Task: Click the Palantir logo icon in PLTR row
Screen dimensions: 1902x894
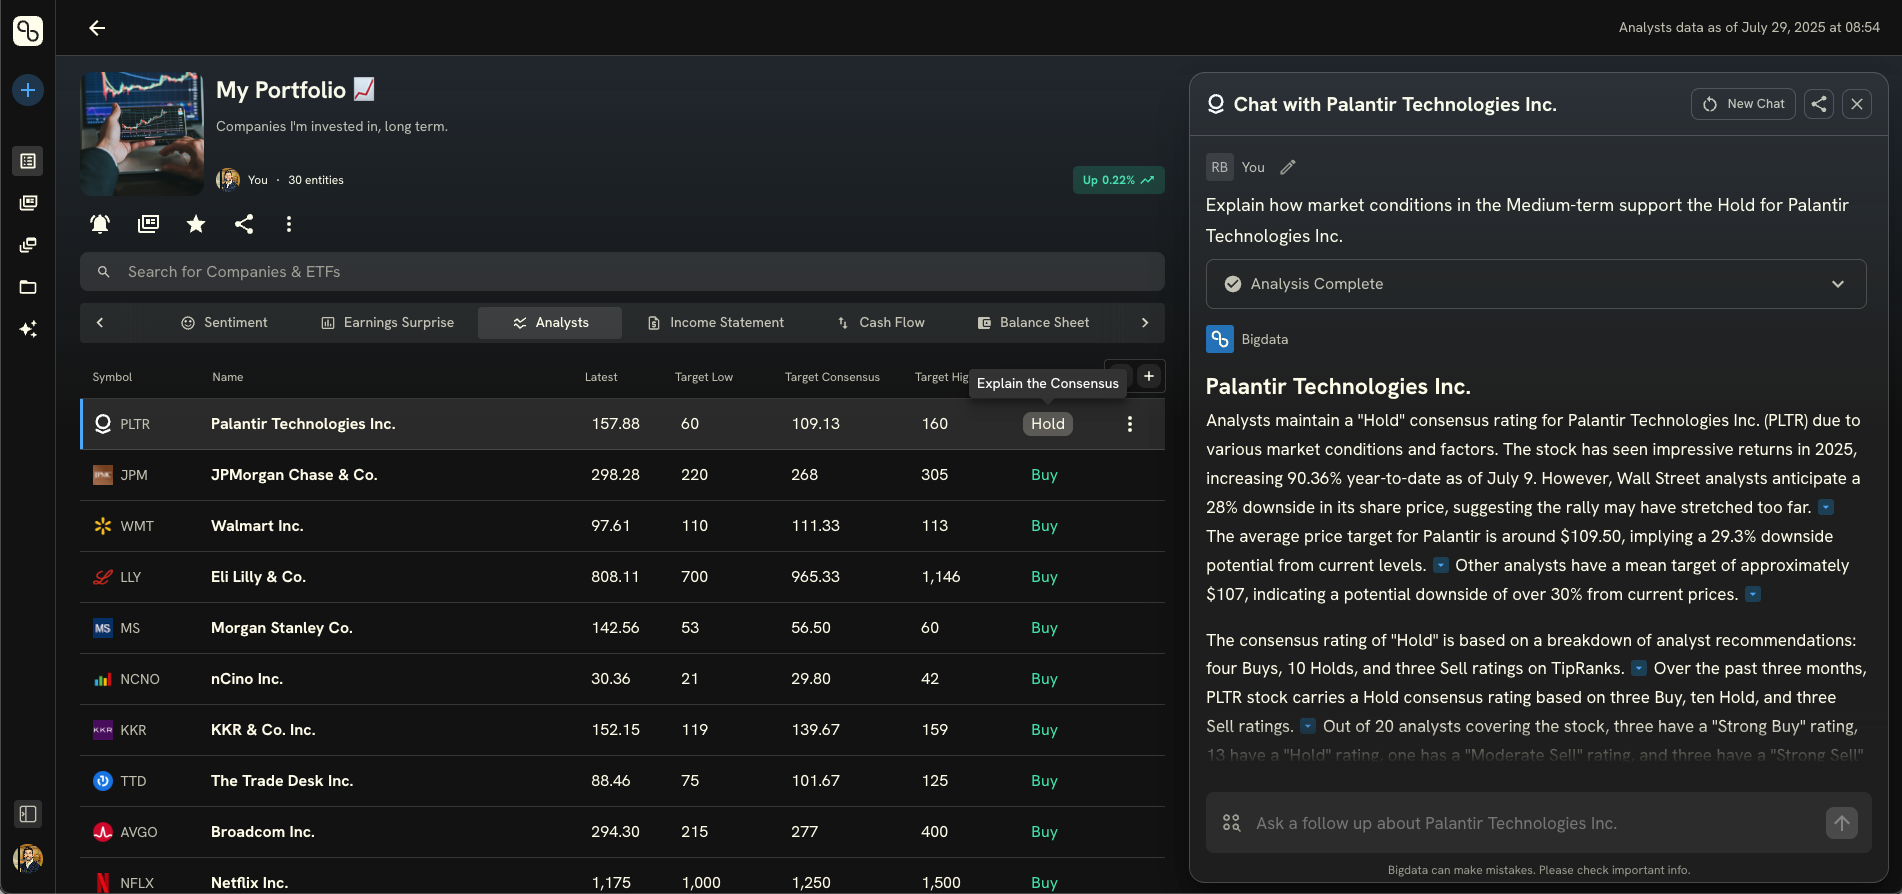Action: 103,424
